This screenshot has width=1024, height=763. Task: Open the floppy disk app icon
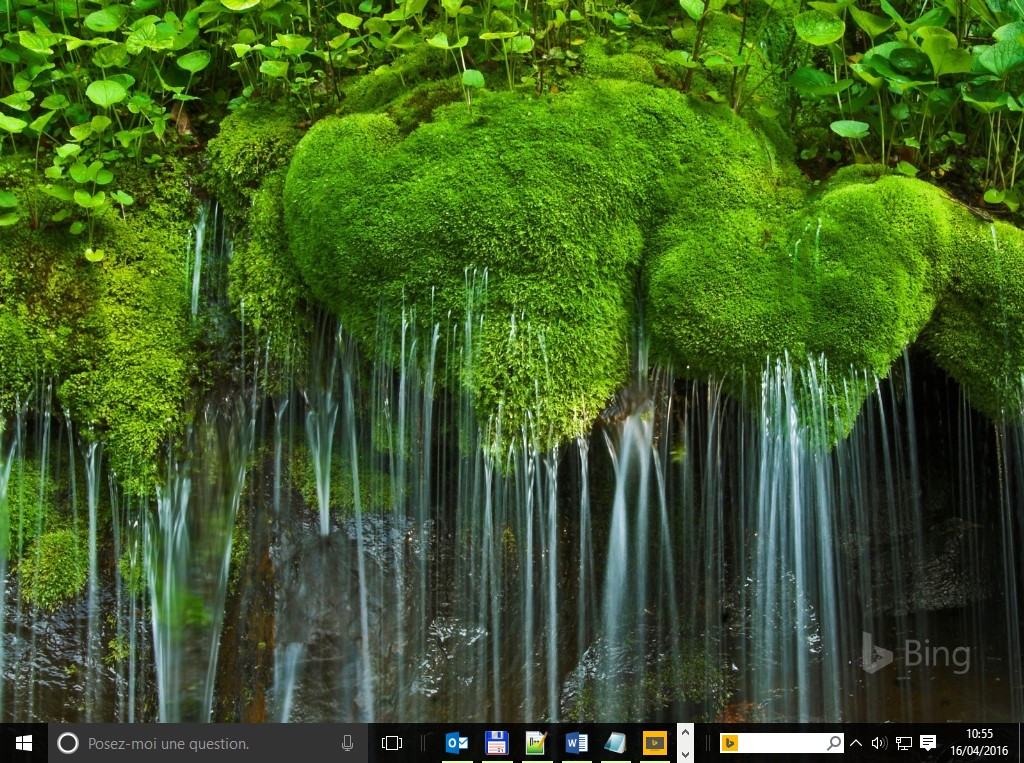click(496, 743)
